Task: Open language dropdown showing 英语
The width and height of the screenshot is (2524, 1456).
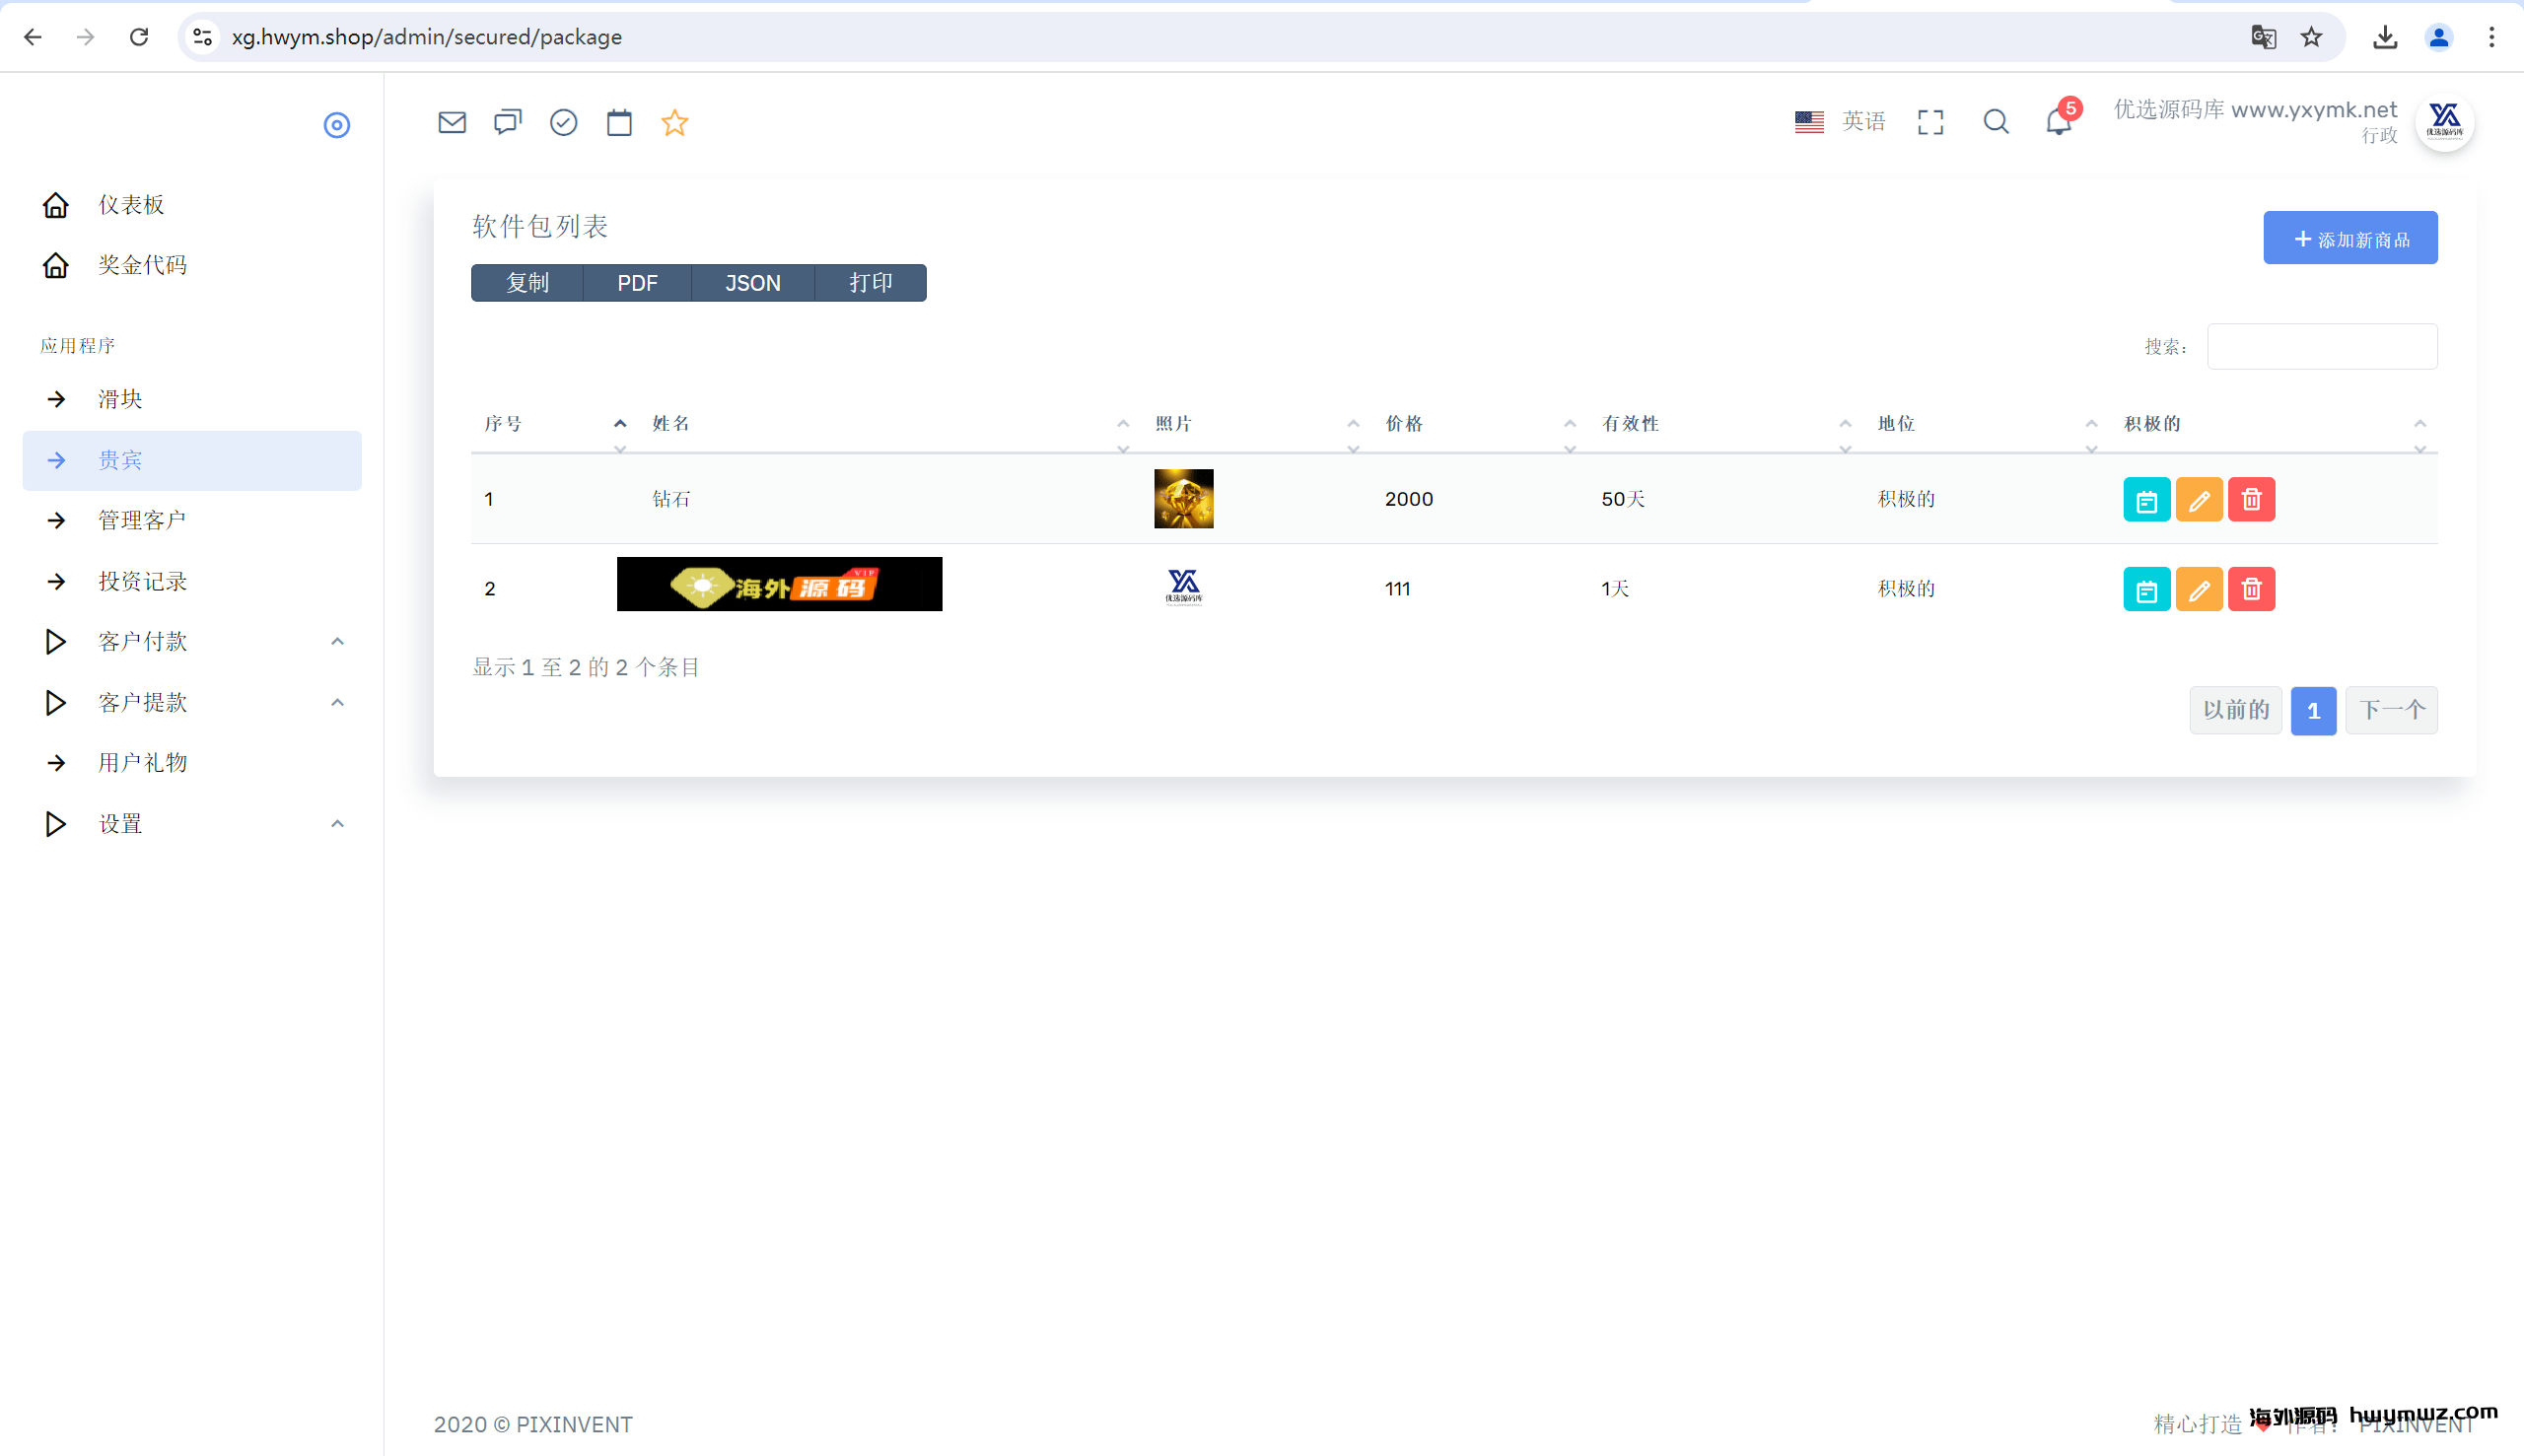Action: click(1840, 122)
